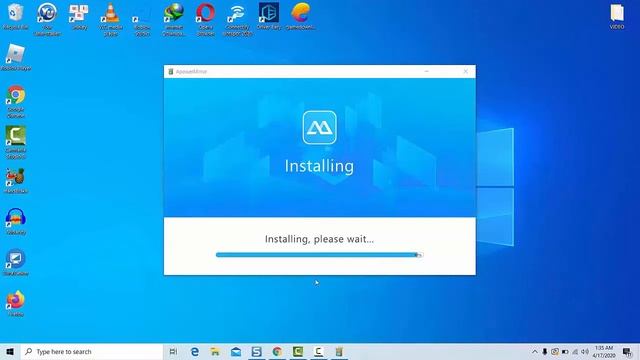Click the microphone tray icon
The image size is (640, 360).
[x=545, y=351]
